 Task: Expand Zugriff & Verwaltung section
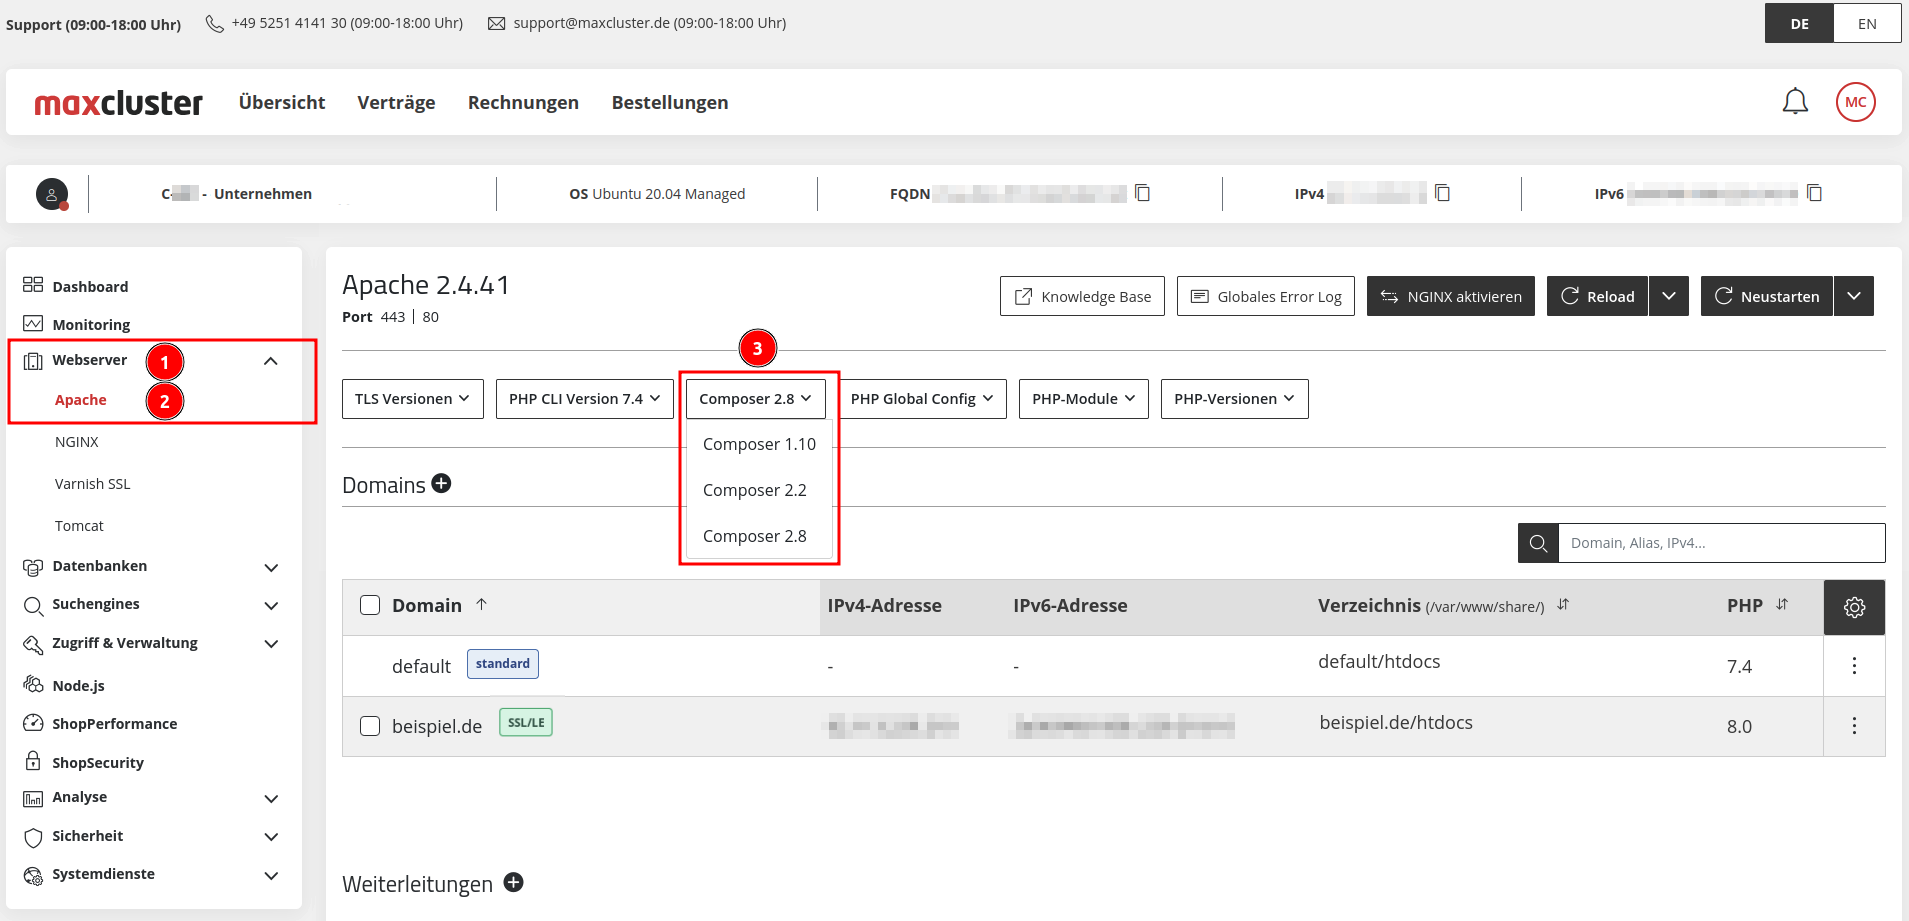click(x=270, y=643)
